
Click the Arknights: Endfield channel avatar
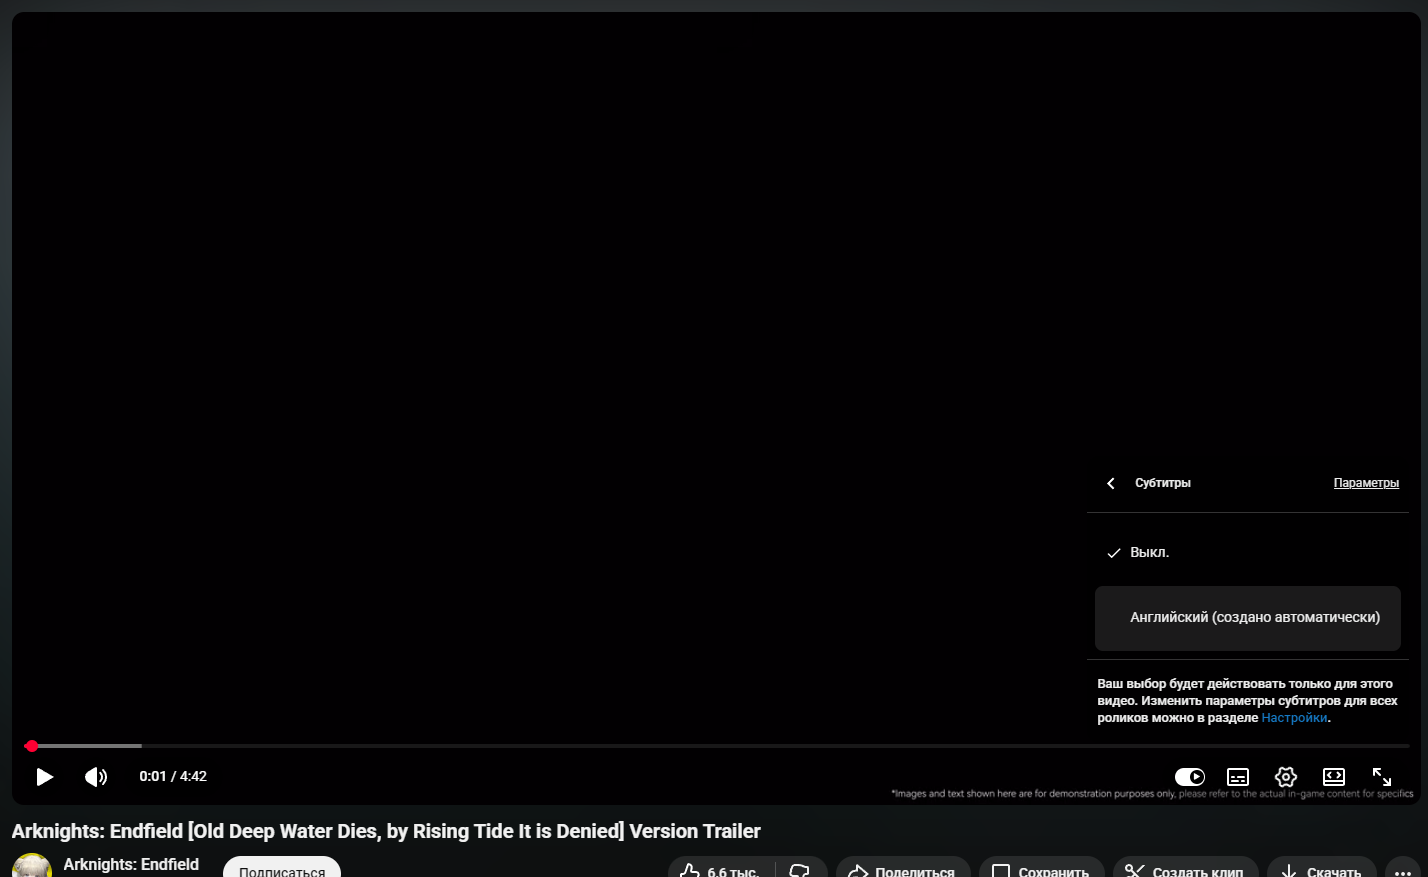tap(32, 865)
